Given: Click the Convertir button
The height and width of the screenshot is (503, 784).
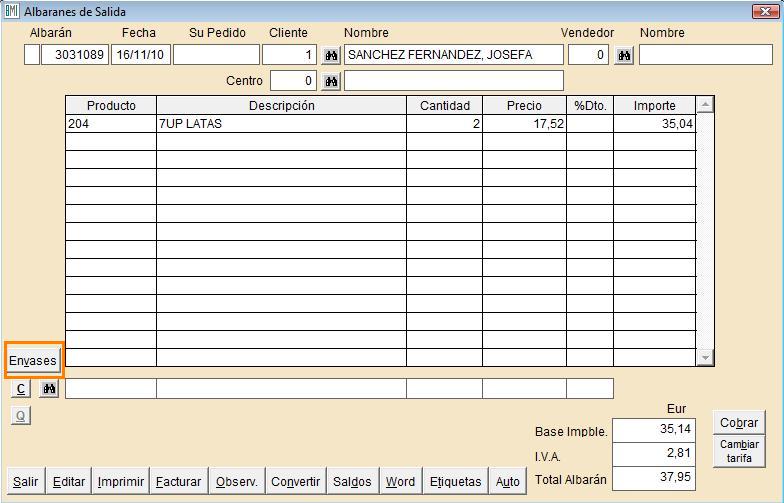Looking at the screenshot, I should [x=296, y=481].
